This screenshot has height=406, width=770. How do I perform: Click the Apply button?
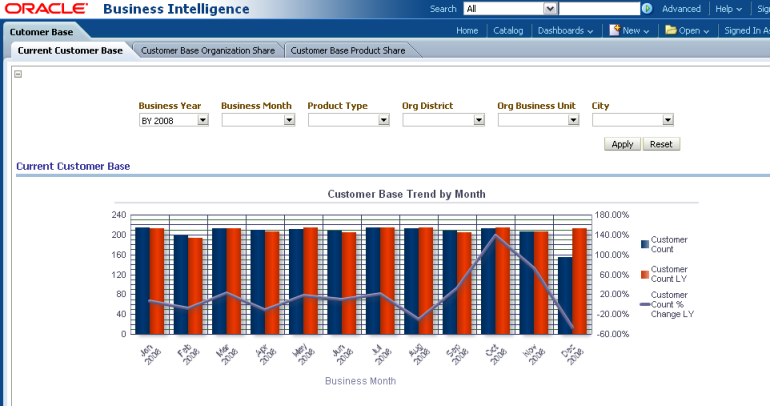click(622, 144)
